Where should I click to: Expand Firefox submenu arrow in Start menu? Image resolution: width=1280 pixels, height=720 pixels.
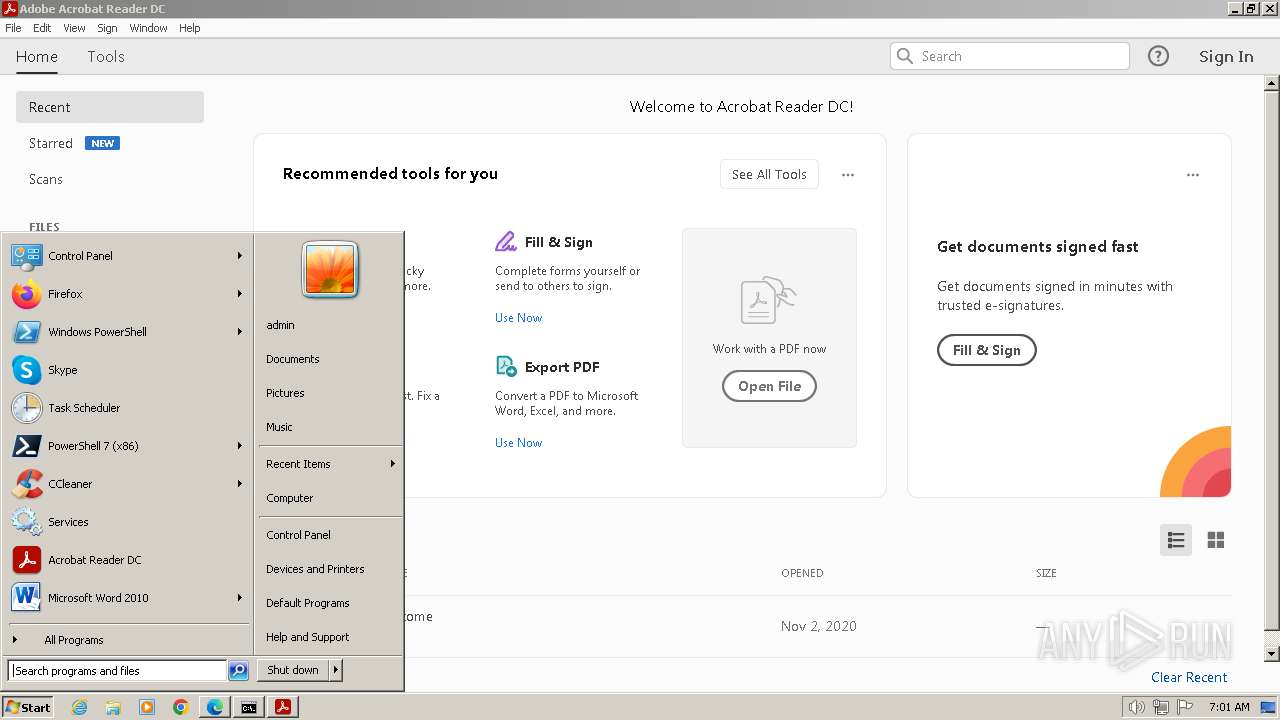pyautogui.click(x=240, y=294)
